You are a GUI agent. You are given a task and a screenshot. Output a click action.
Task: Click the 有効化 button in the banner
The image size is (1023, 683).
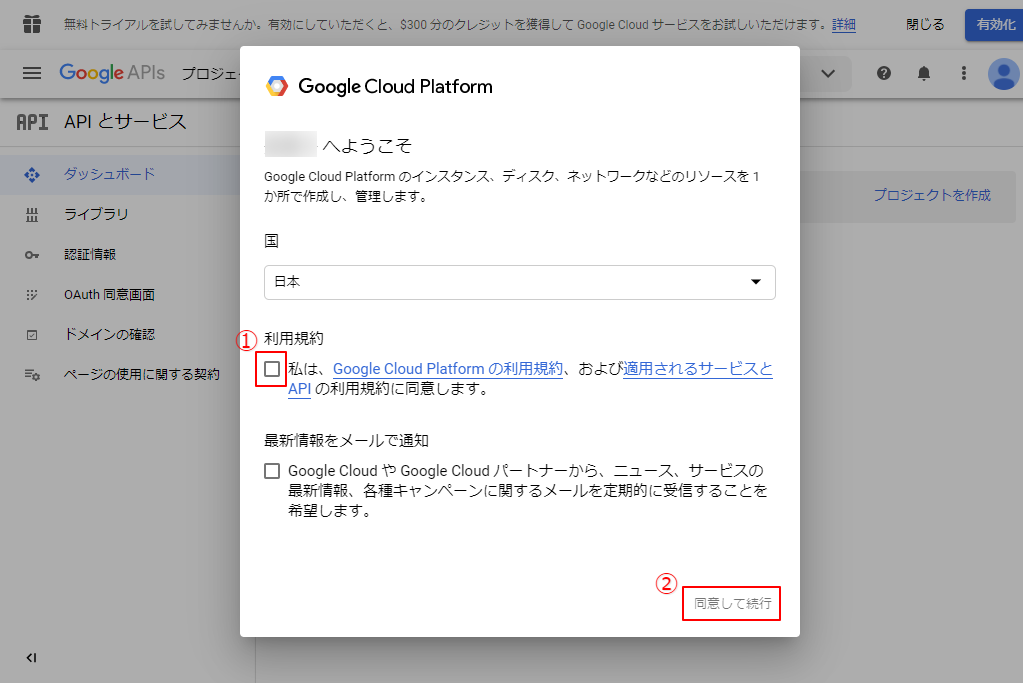coord(995,24)
